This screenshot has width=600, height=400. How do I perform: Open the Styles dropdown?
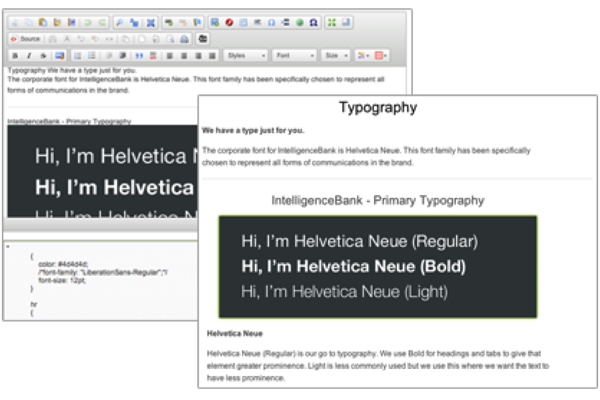(x=245, y=56)
